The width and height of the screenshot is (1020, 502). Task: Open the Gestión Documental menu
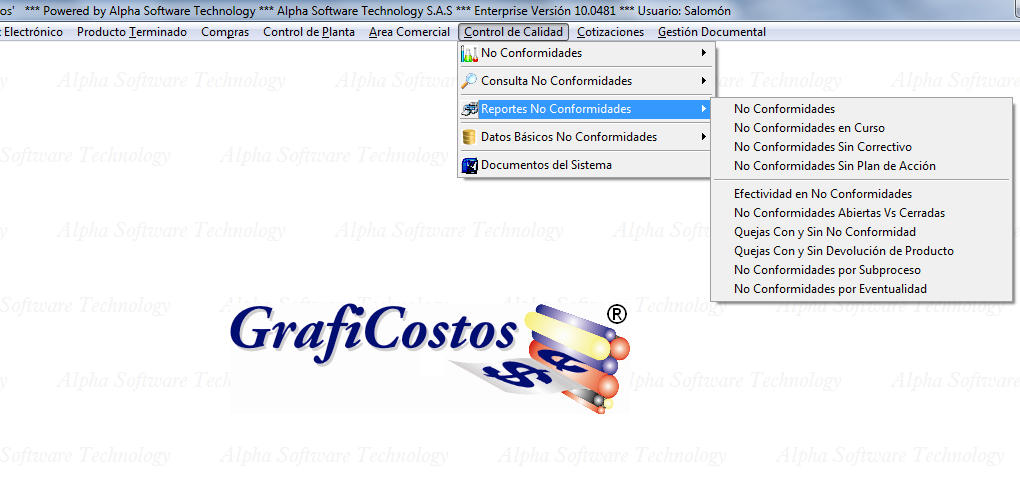[x=711, y=32]
